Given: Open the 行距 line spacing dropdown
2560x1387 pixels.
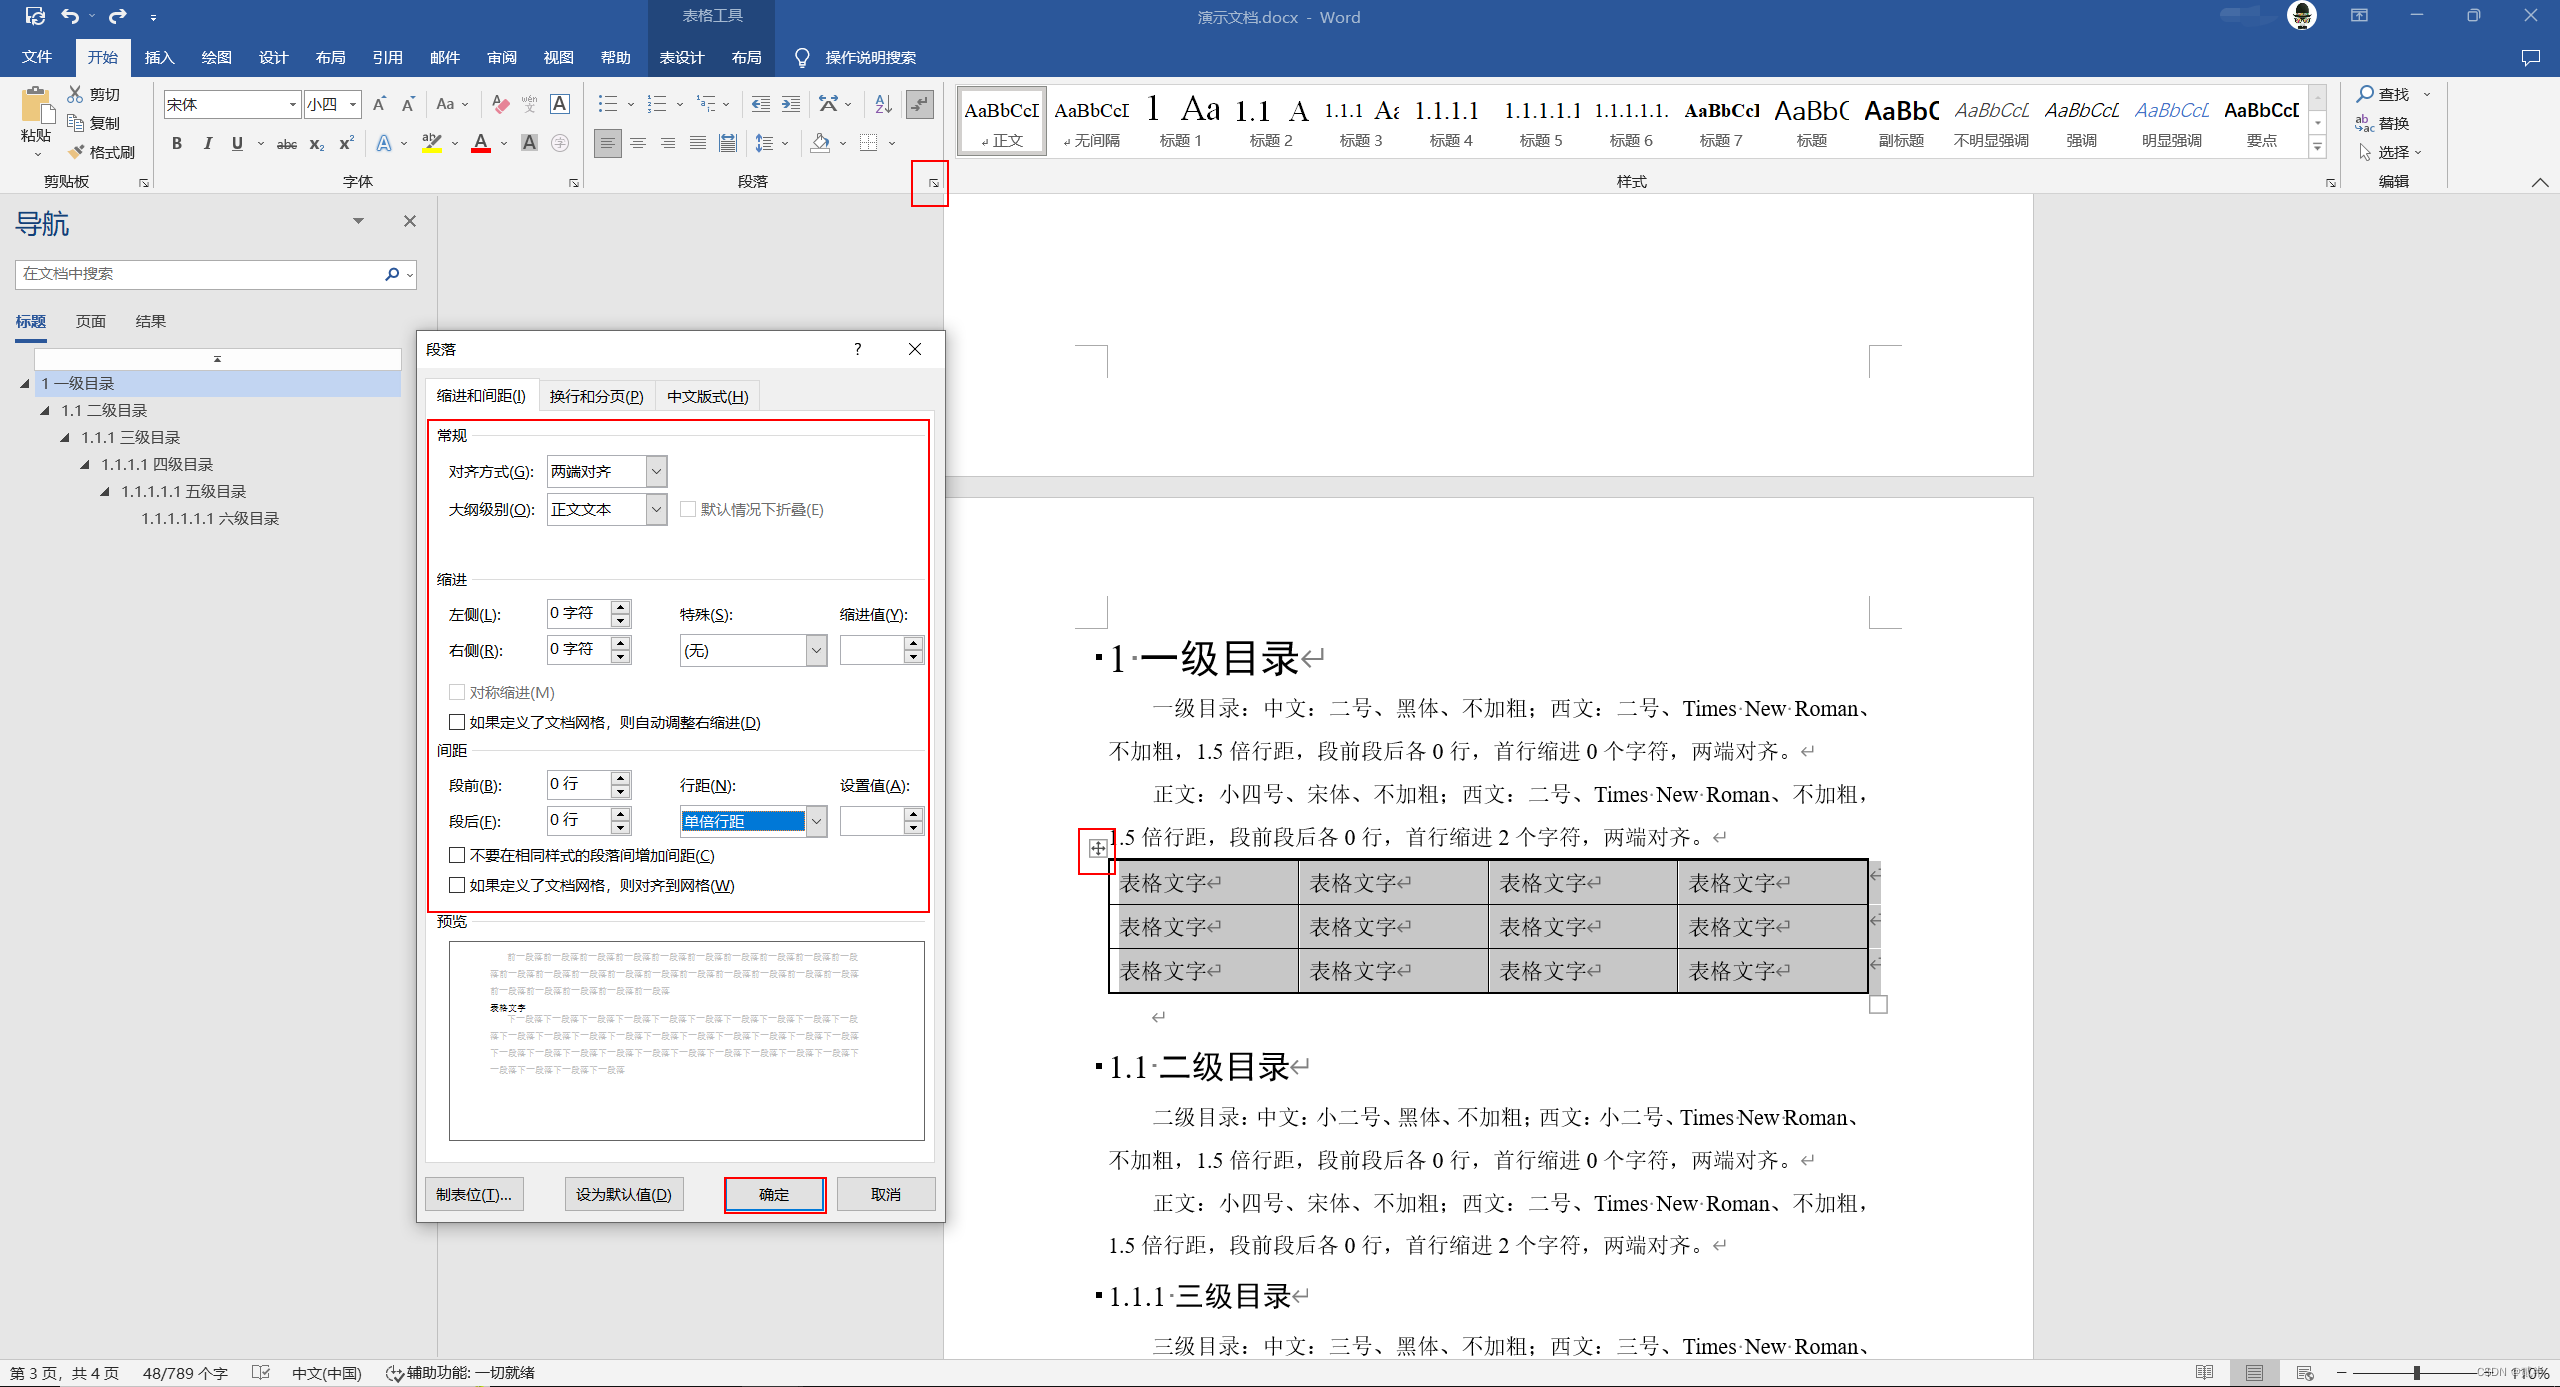Looking at the screenshot, I should pos(816,821).
